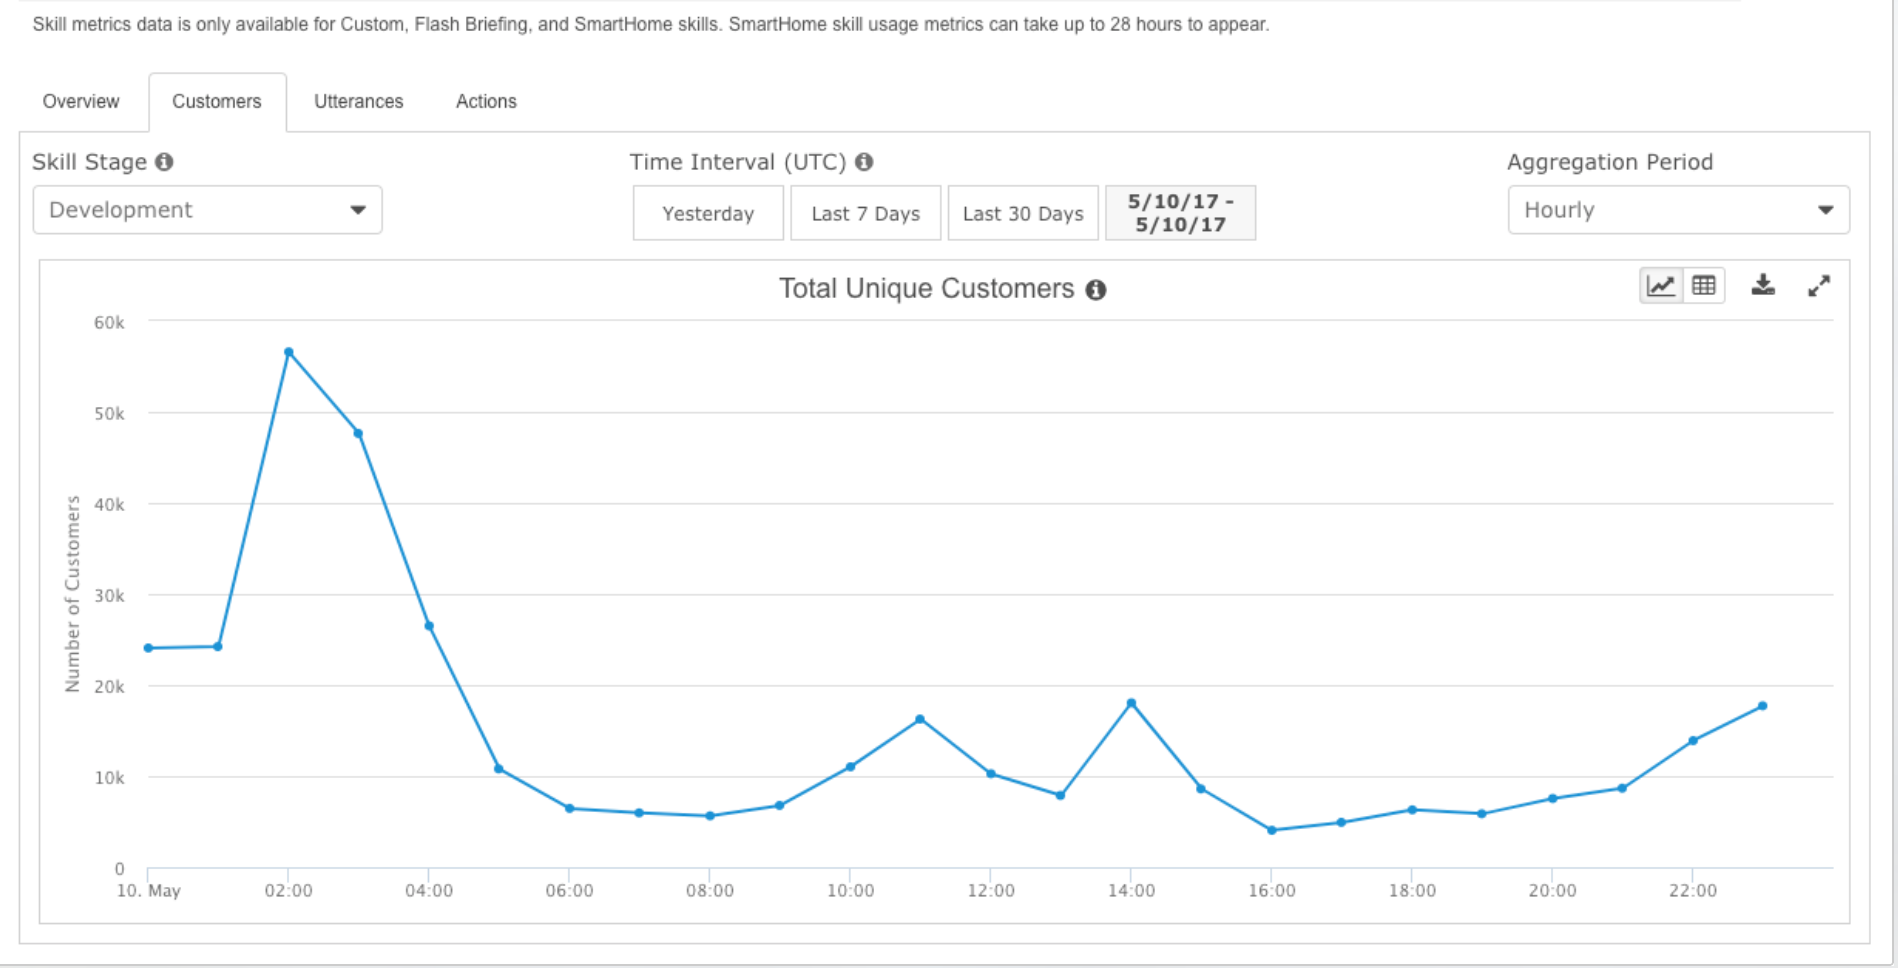Screen dimensions: 1898x968
Task: Select the 02:00 peak data point
Action: [288, 352]
